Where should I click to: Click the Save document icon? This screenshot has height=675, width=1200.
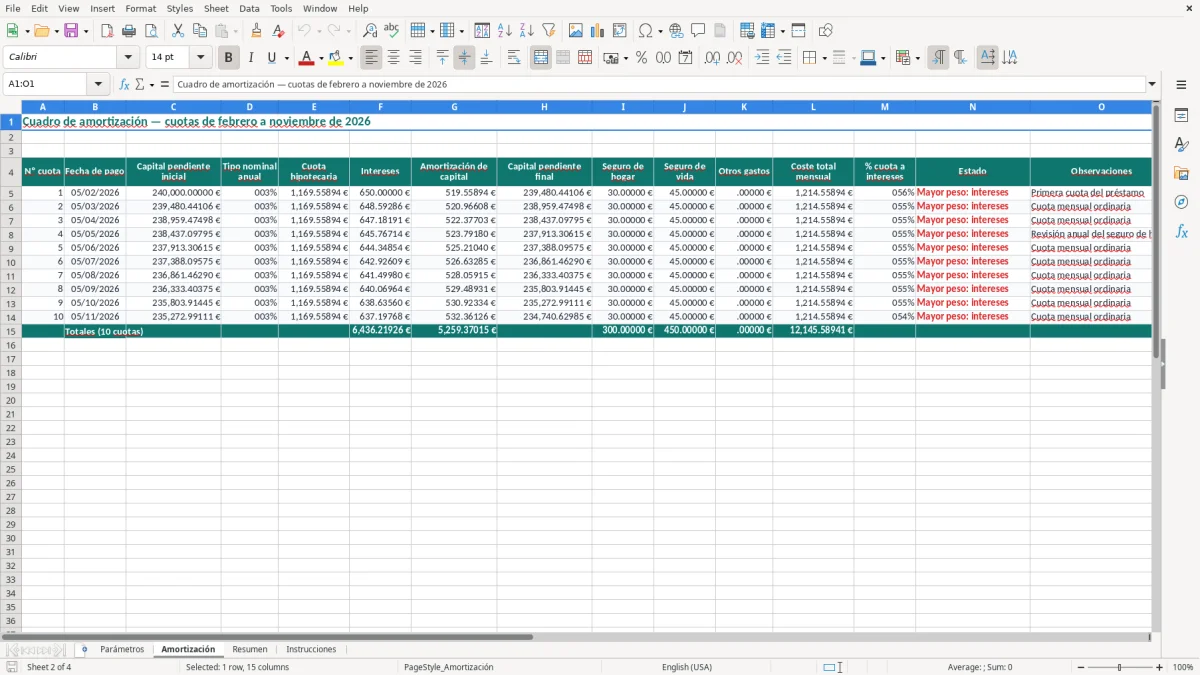click(x=71, y=31)
